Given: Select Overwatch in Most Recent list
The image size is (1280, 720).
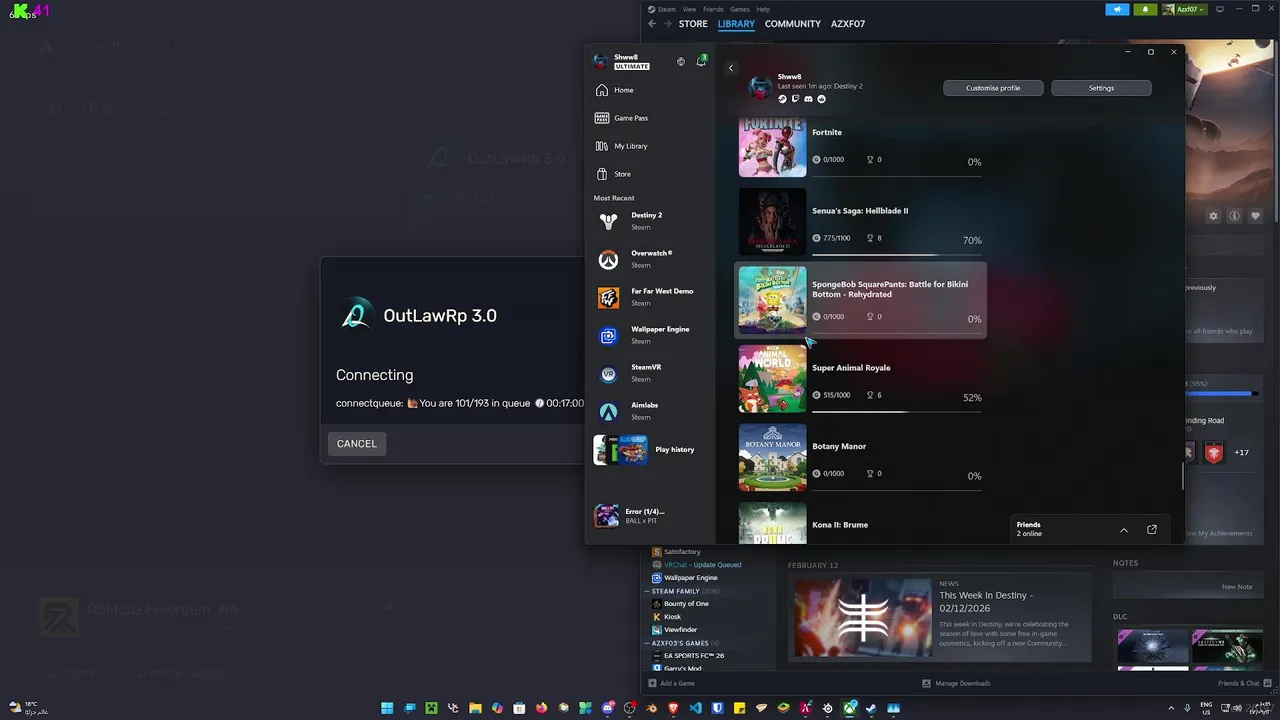Looking at the screenshot, I should click(x=651, y=259).
